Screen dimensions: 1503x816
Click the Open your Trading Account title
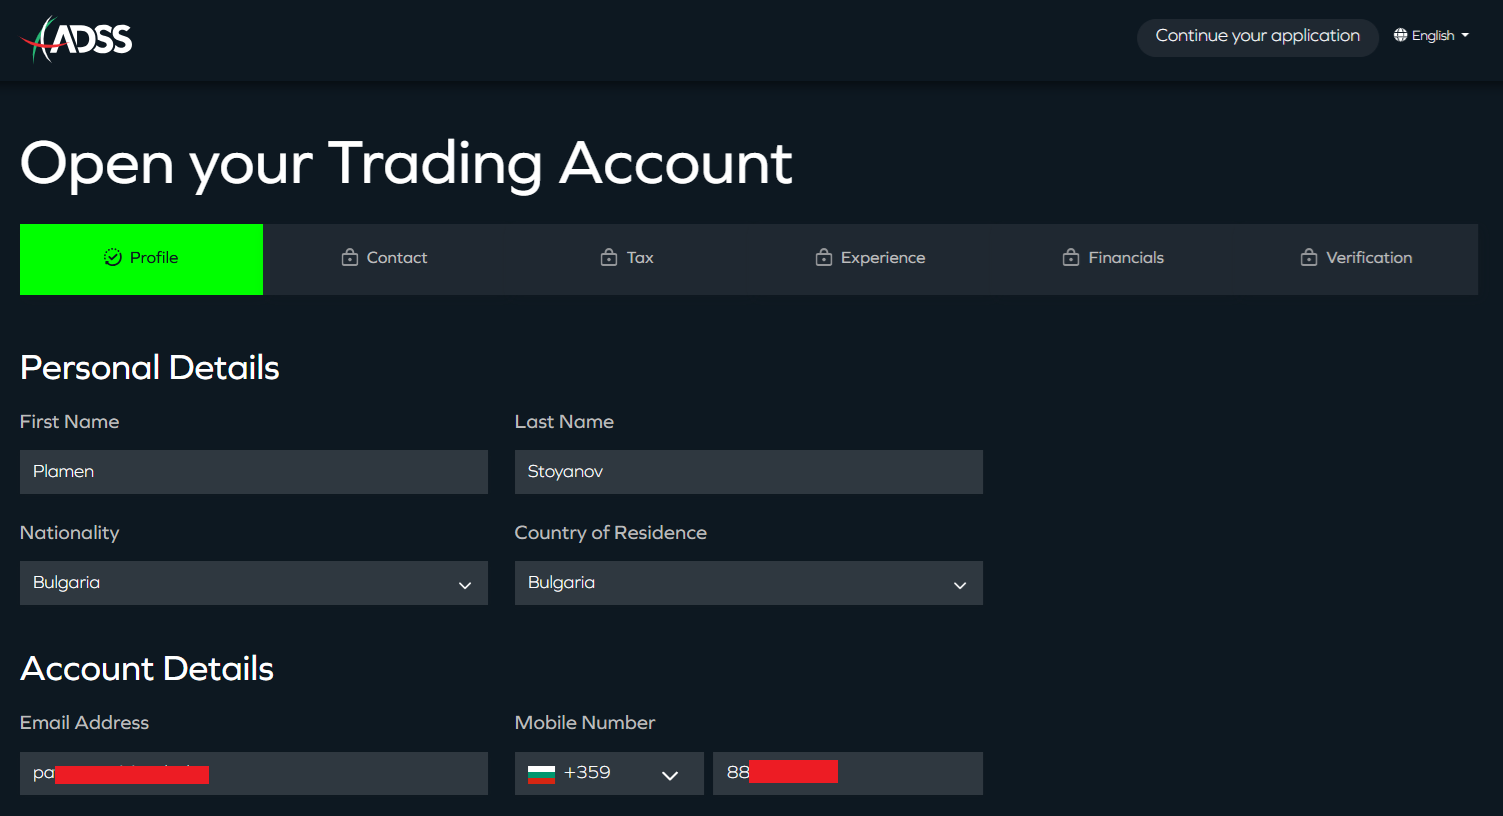pyautogui.click(x=406, y=164)
